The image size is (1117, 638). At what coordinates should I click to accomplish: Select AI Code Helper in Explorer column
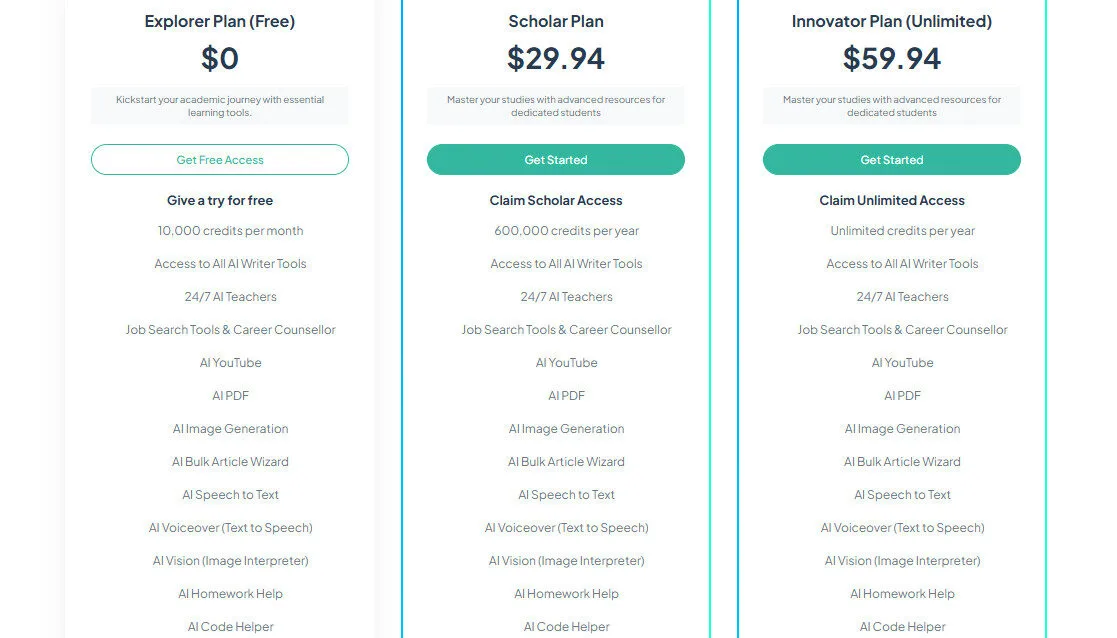[229, 626]
